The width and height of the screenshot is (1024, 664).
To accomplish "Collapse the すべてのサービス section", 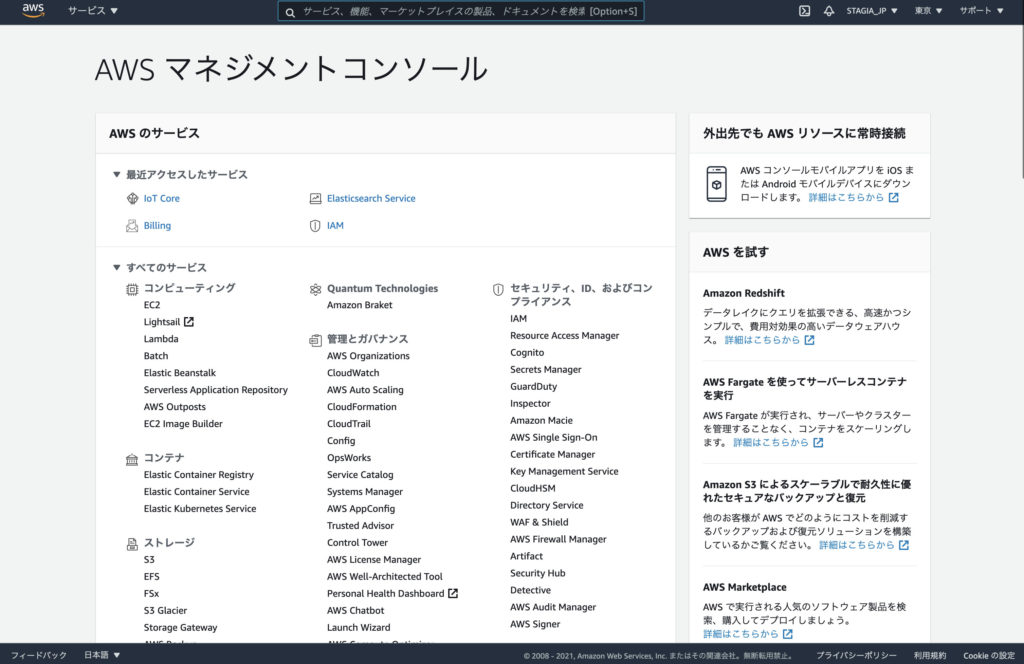I will [117, 268].
